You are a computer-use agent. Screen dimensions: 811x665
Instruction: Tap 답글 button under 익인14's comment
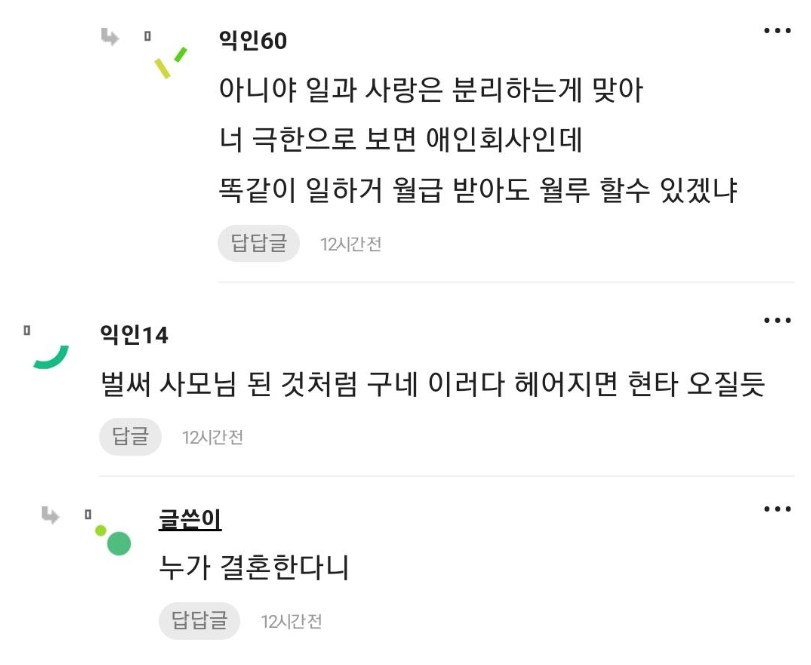click(x=130, y=437)
